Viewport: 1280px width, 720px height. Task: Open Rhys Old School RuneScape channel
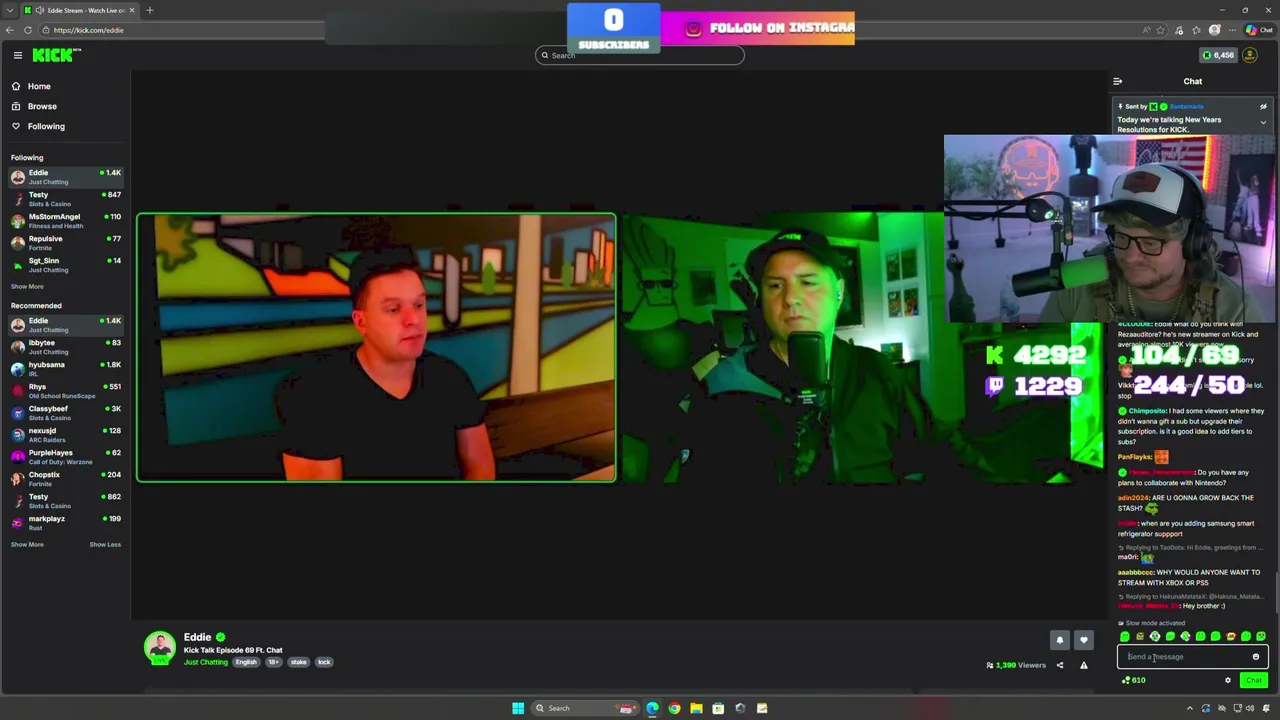coord(65,391)
